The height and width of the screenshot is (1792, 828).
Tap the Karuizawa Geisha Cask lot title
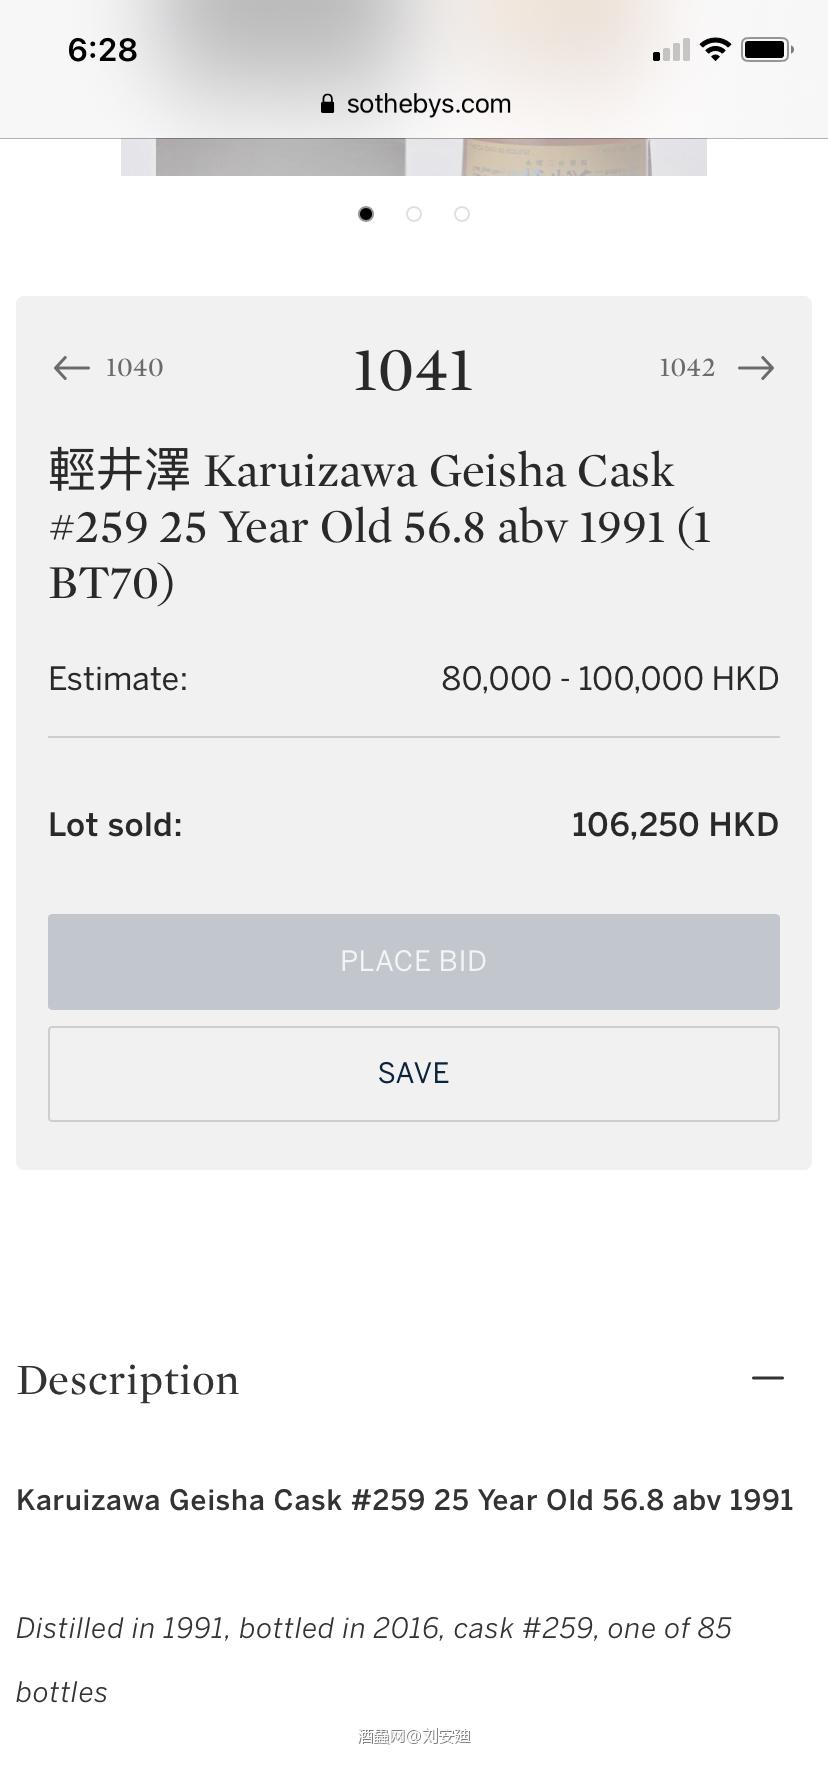click(x=380, y=526)
